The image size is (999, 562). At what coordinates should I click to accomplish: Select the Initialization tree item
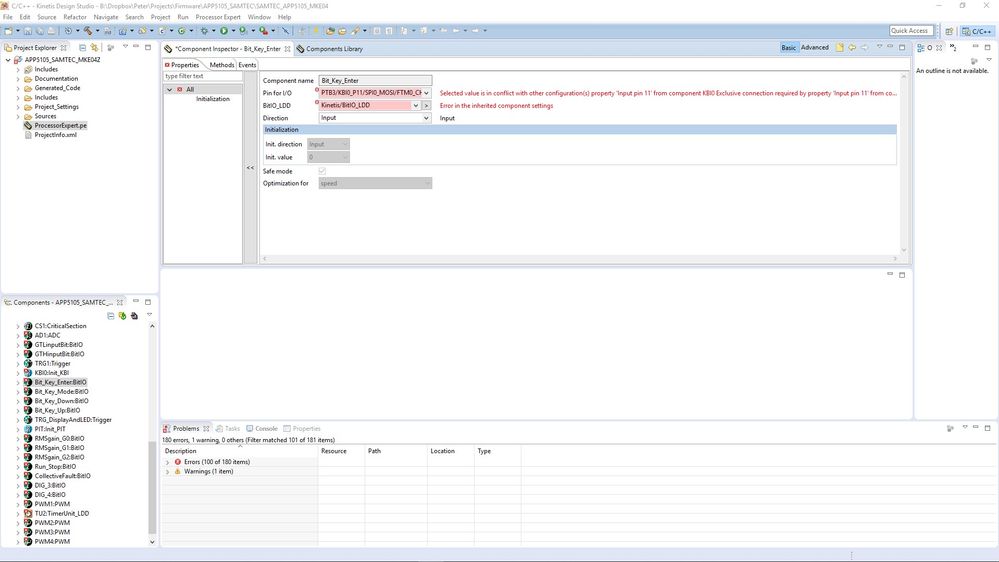point(213,99)
